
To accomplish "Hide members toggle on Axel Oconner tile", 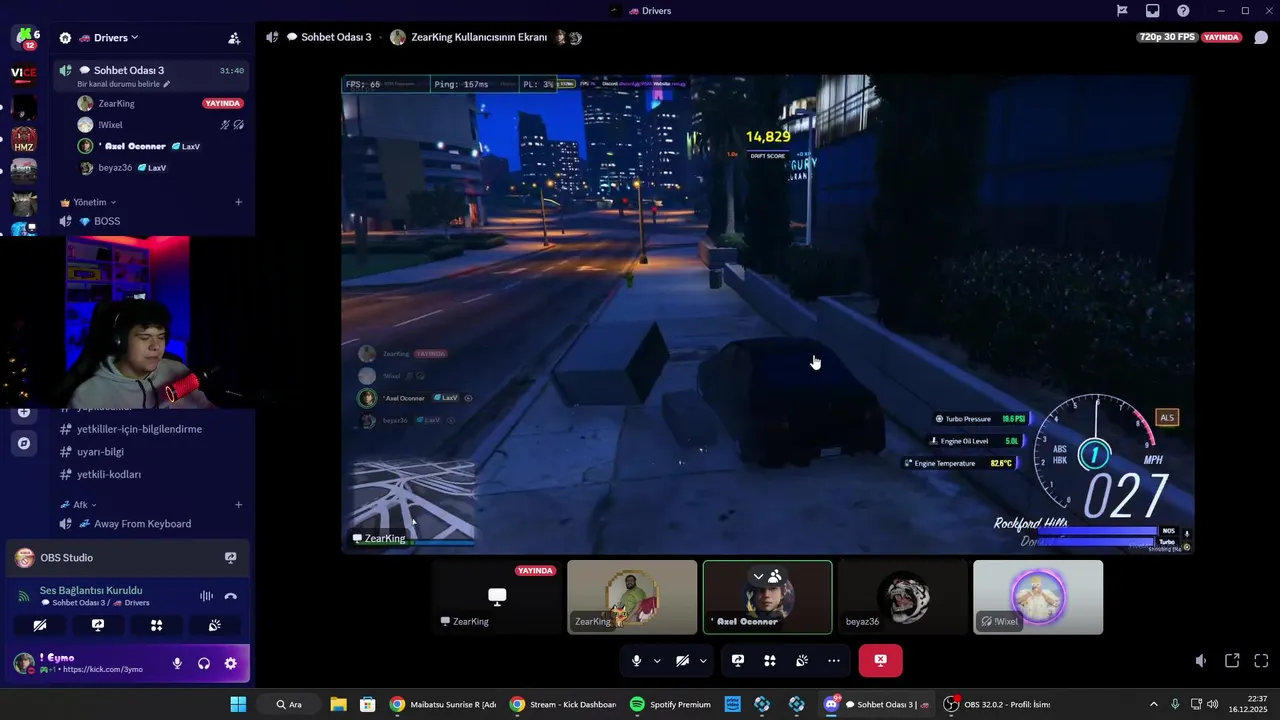I will click(x=767, y=577).
